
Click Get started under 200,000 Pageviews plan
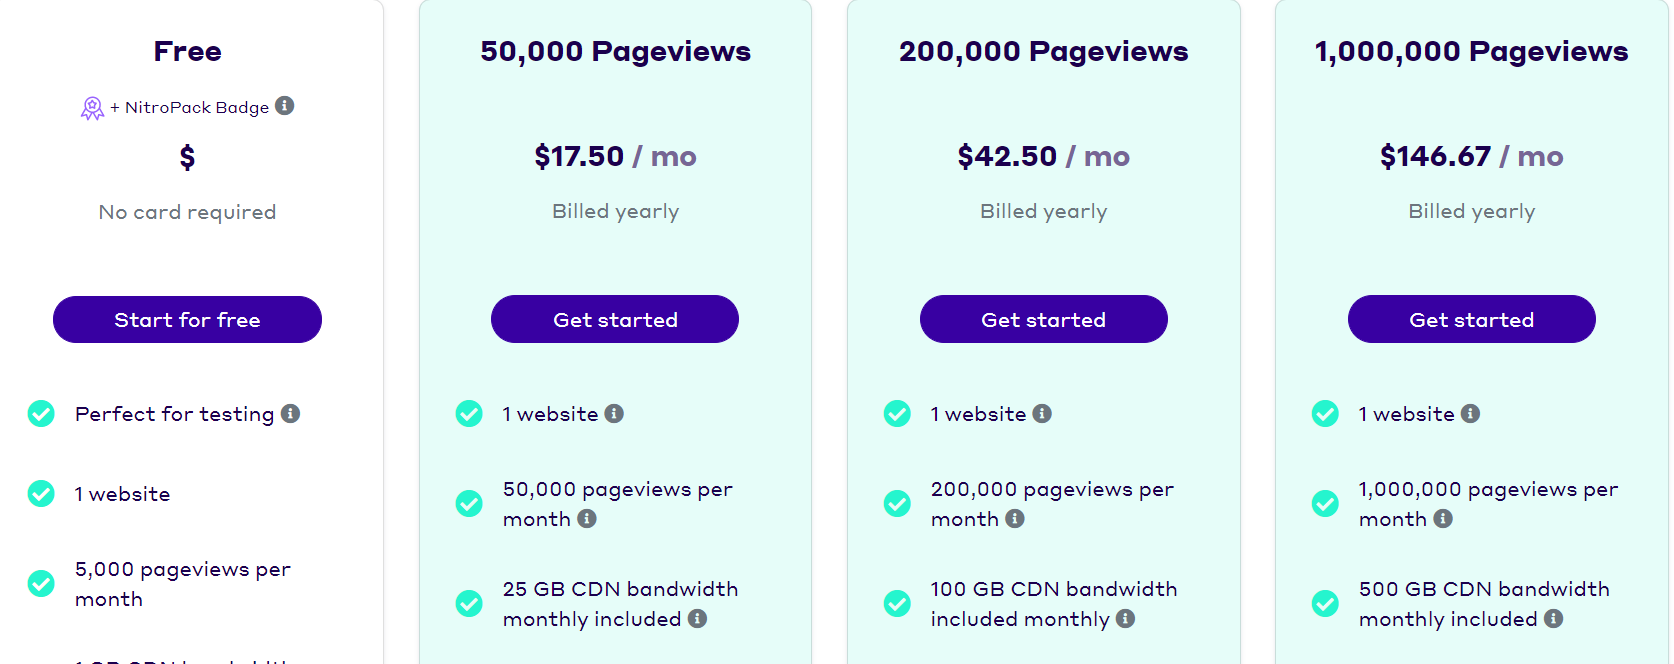click(x=1043, y=319)
